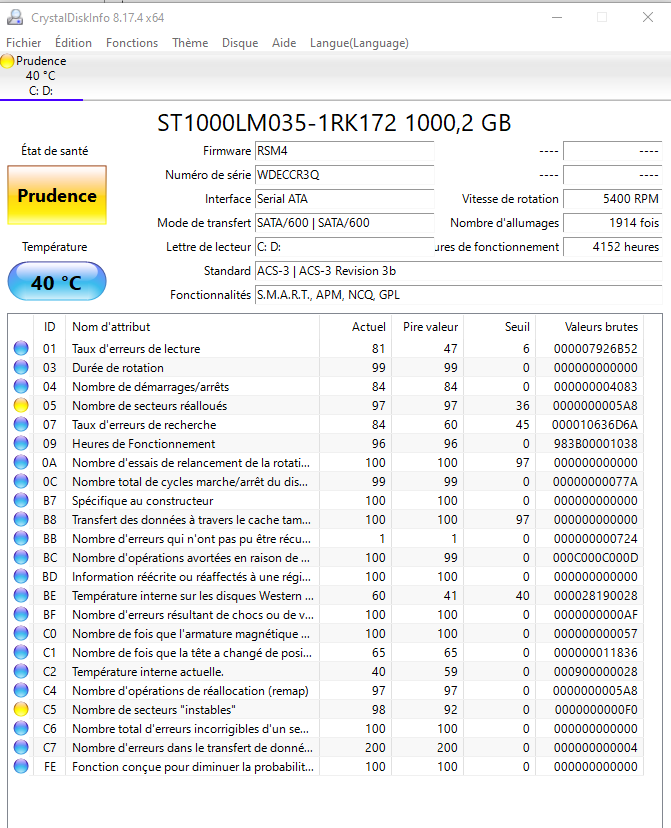Click the blue status icon for attribute BC
This screenshot has height=828, width=671.
[21, 557]
